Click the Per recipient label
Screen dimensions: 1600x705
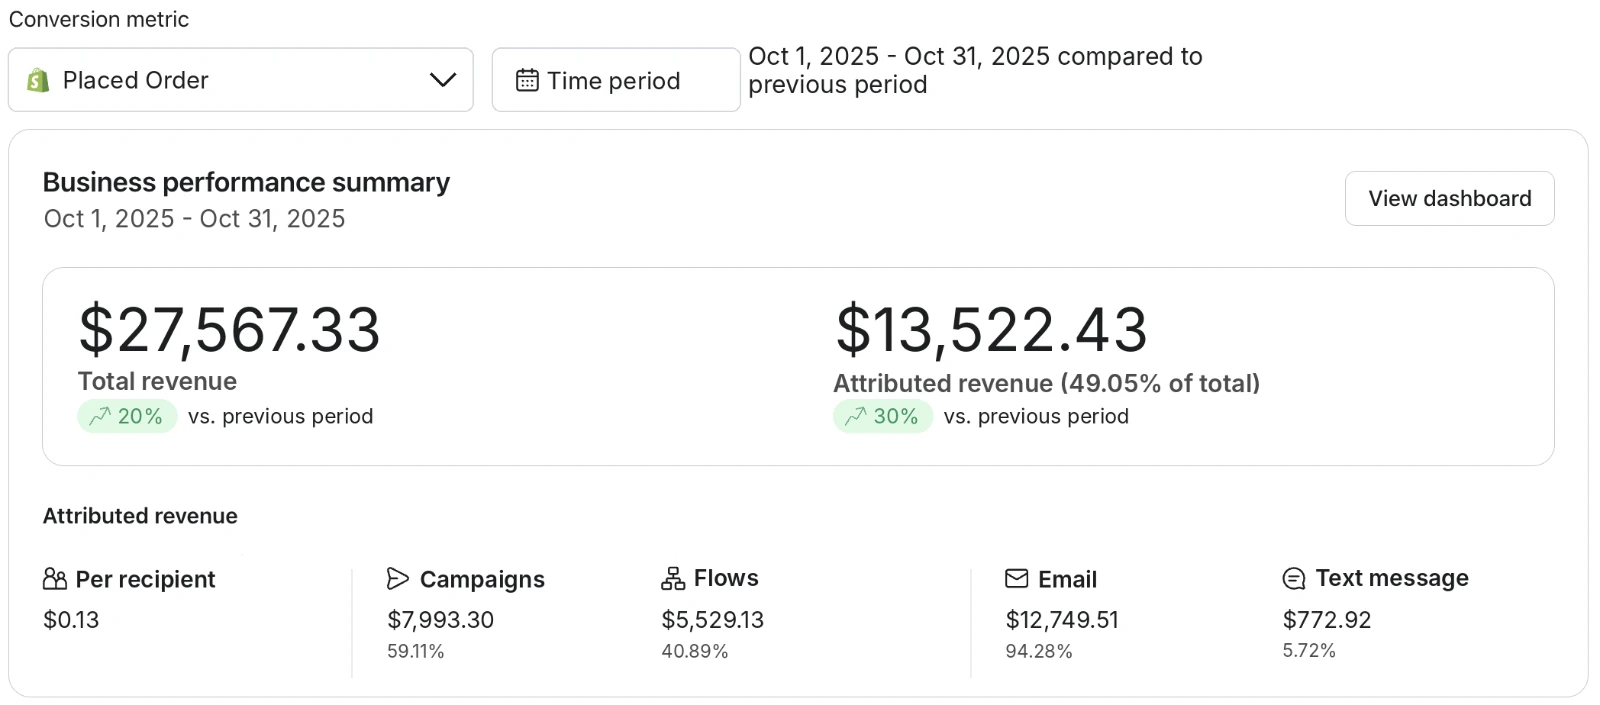coord(145,579)
